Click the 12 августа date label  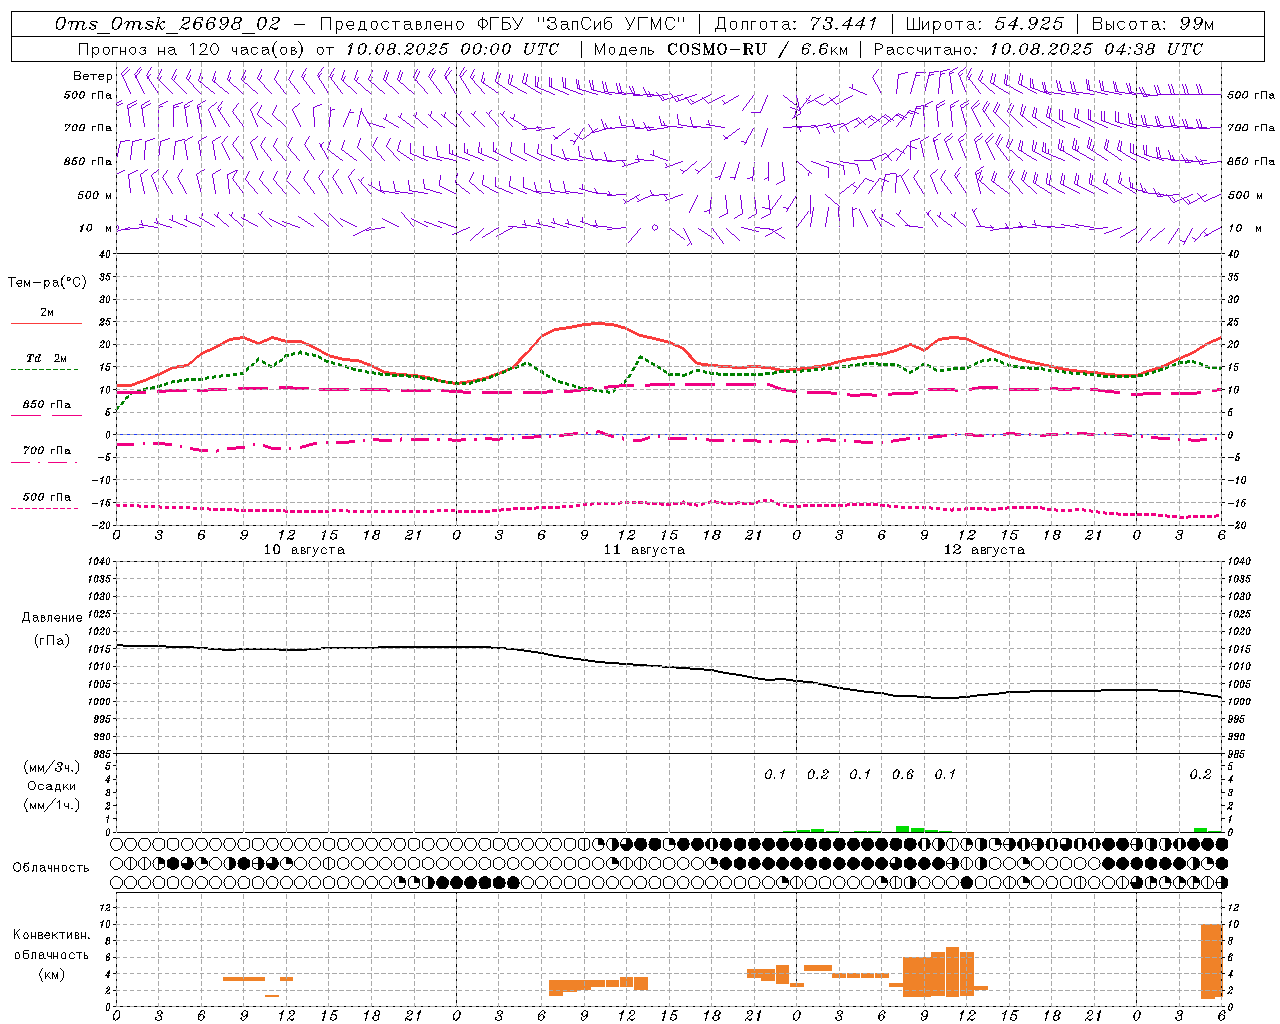click(984, 550)
